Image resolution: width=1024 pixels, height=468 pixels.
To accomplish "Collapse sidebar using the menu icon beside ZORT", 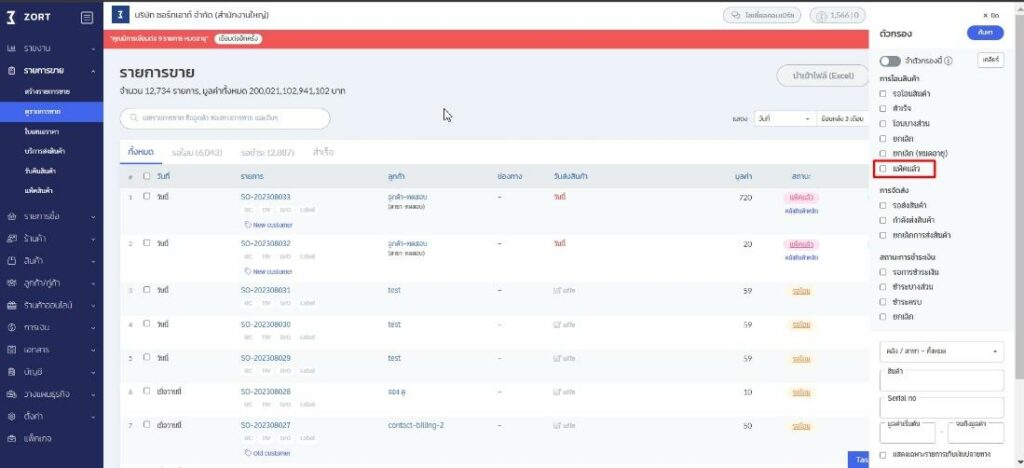I will click(x=87, y=17).
